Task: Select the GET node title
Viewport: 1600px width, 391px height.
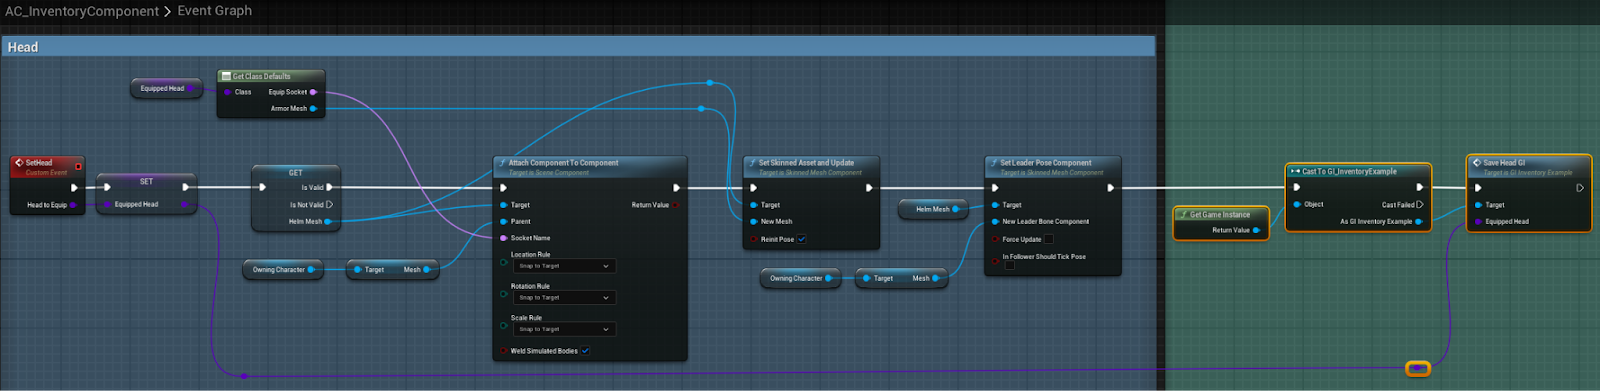Action: (x=296, y=172)
